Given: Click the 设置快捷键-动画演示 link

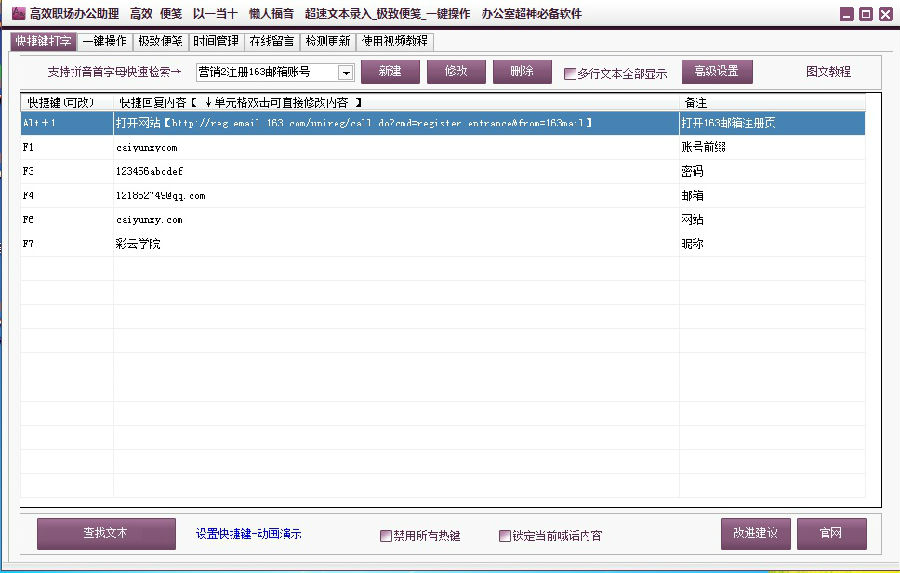Looking at the screenshot, I should [248, 534].
